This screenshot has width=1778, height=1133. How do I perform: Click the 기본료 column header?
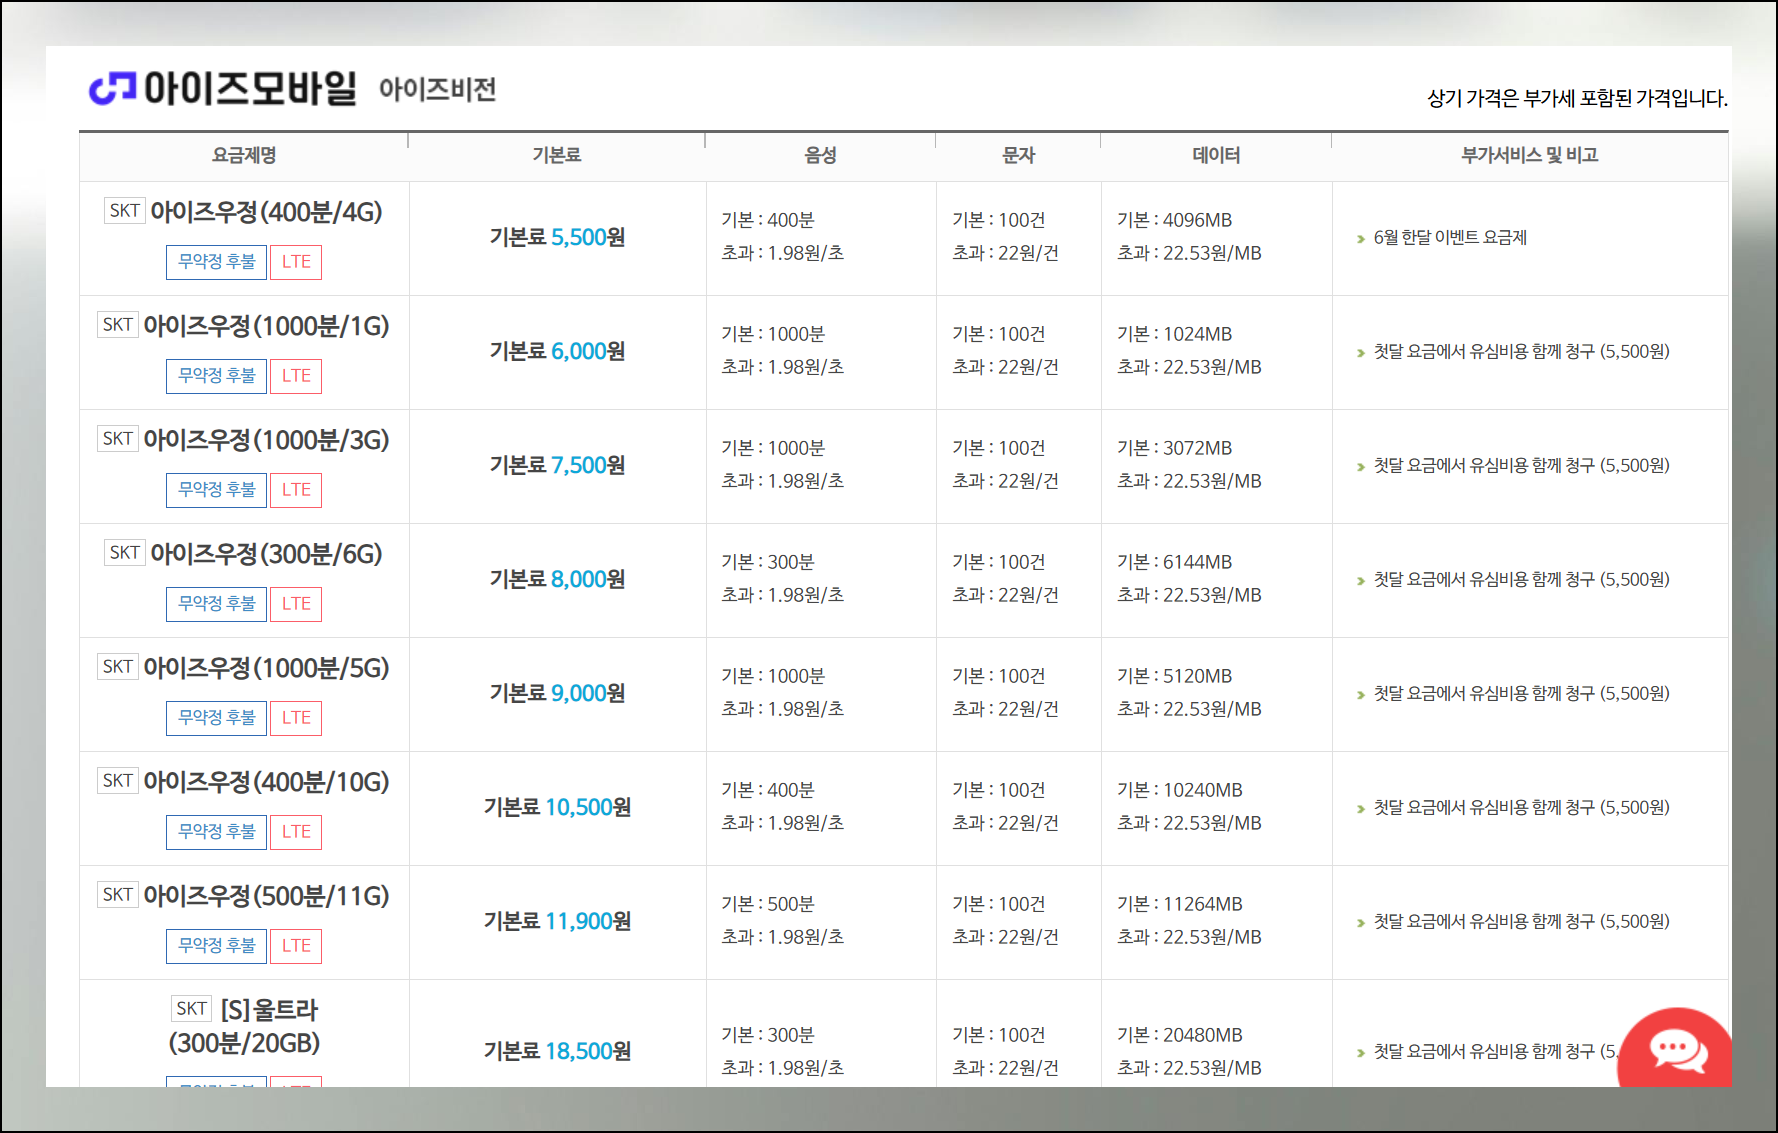[x=557, y=156]
